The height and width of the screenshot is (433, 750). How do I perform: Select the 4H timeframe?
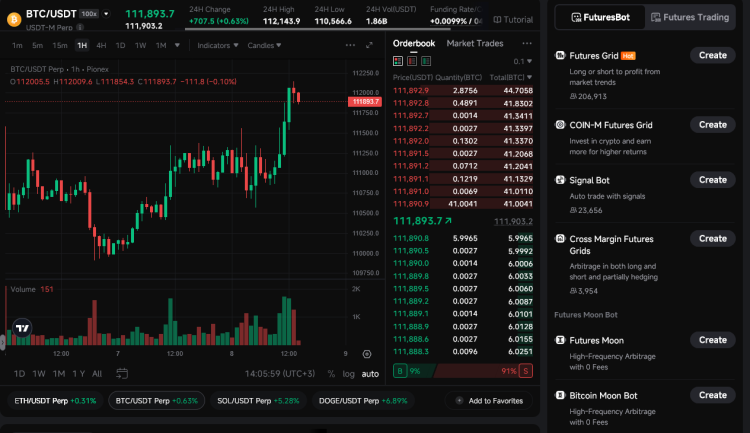point(101,45)
